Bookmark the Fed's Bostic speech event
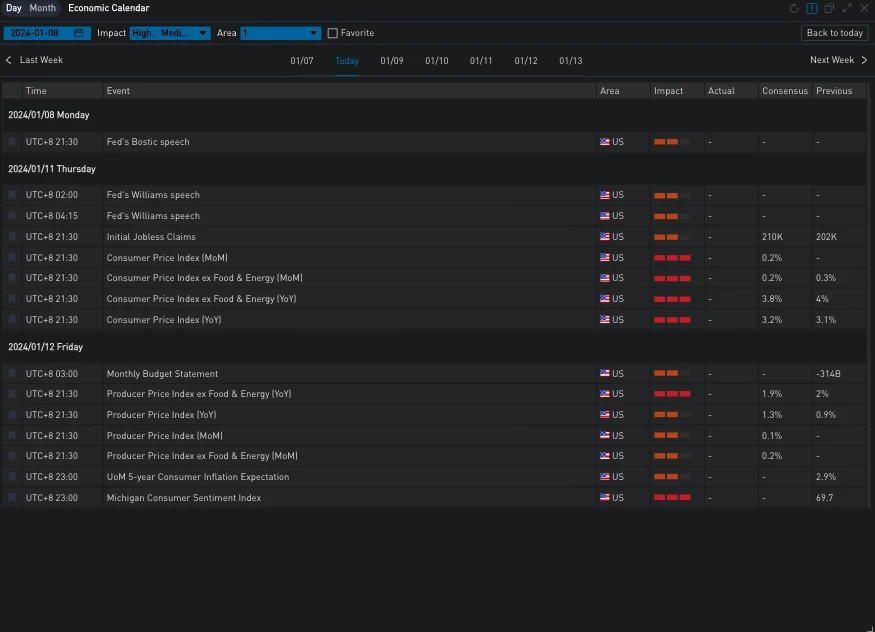The image size is (875, 632). (12, 142)
